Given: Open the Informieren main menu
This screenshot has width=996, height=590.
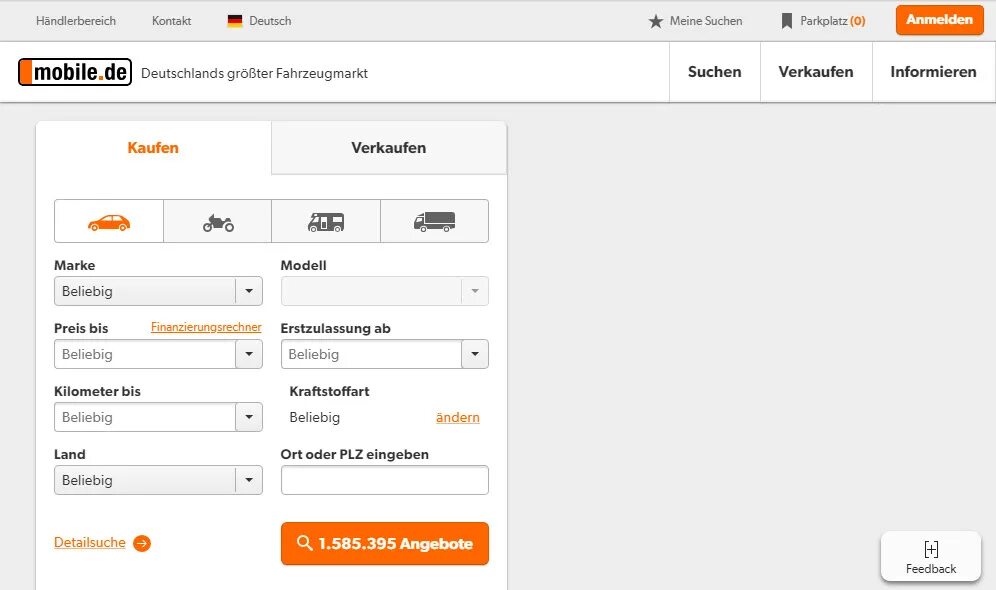Looking at the screenshot, I should coord(933,72).
